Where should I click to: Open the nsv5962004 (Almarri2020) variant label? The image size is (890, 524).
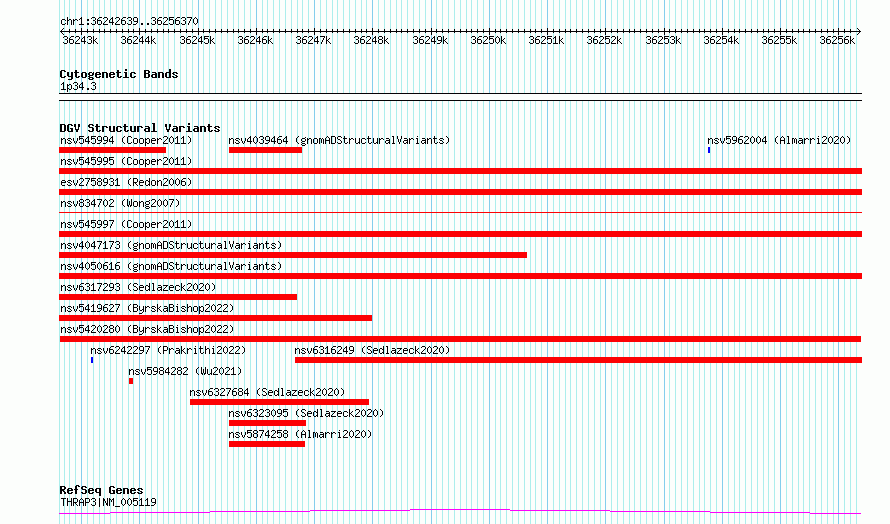pos(779,140)
